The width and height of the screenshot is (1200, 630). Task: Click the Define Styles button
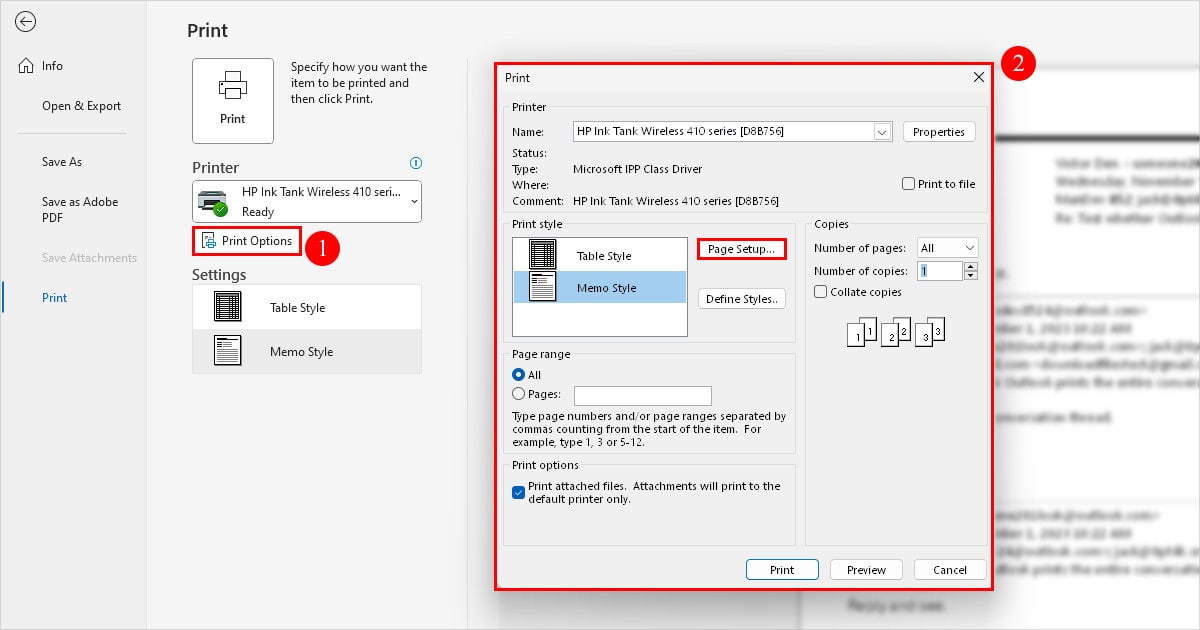point(741,299)
